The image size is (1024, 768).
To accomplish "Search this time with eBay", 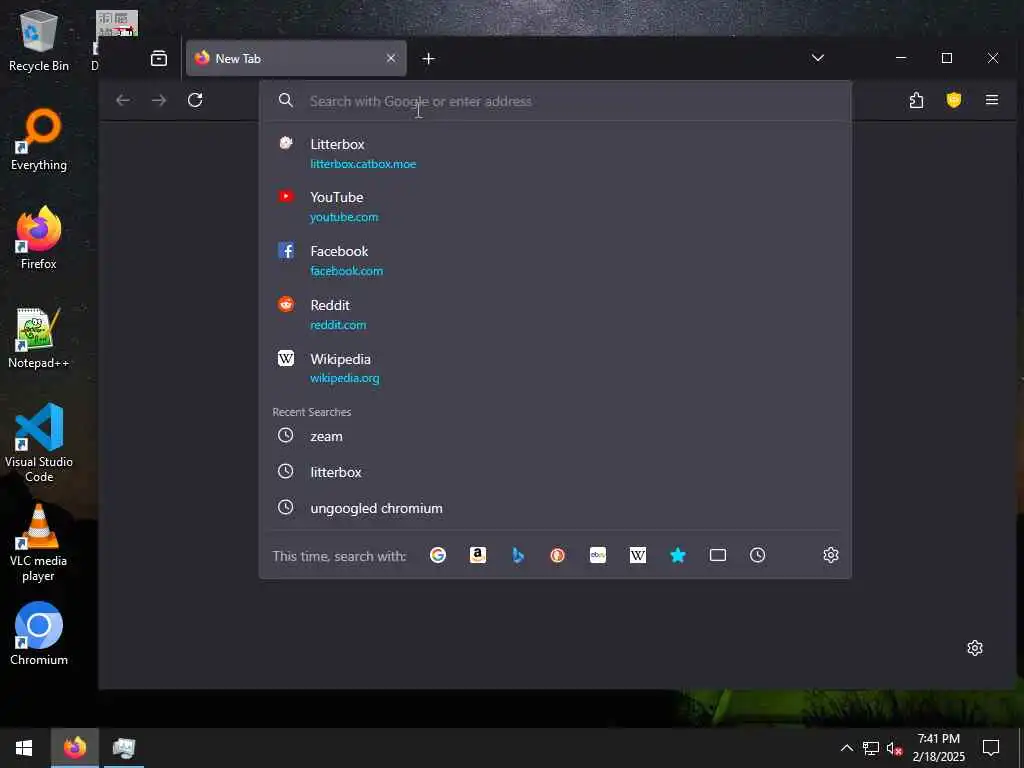I will [598, 555].
